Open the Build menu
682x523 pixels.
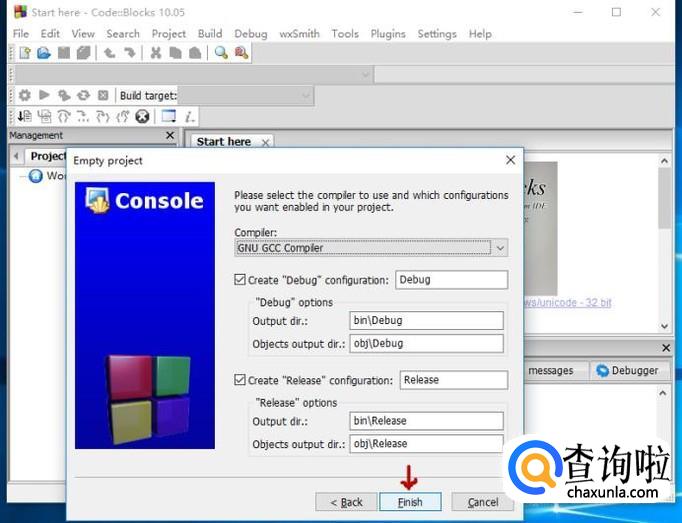coord(210,33)
